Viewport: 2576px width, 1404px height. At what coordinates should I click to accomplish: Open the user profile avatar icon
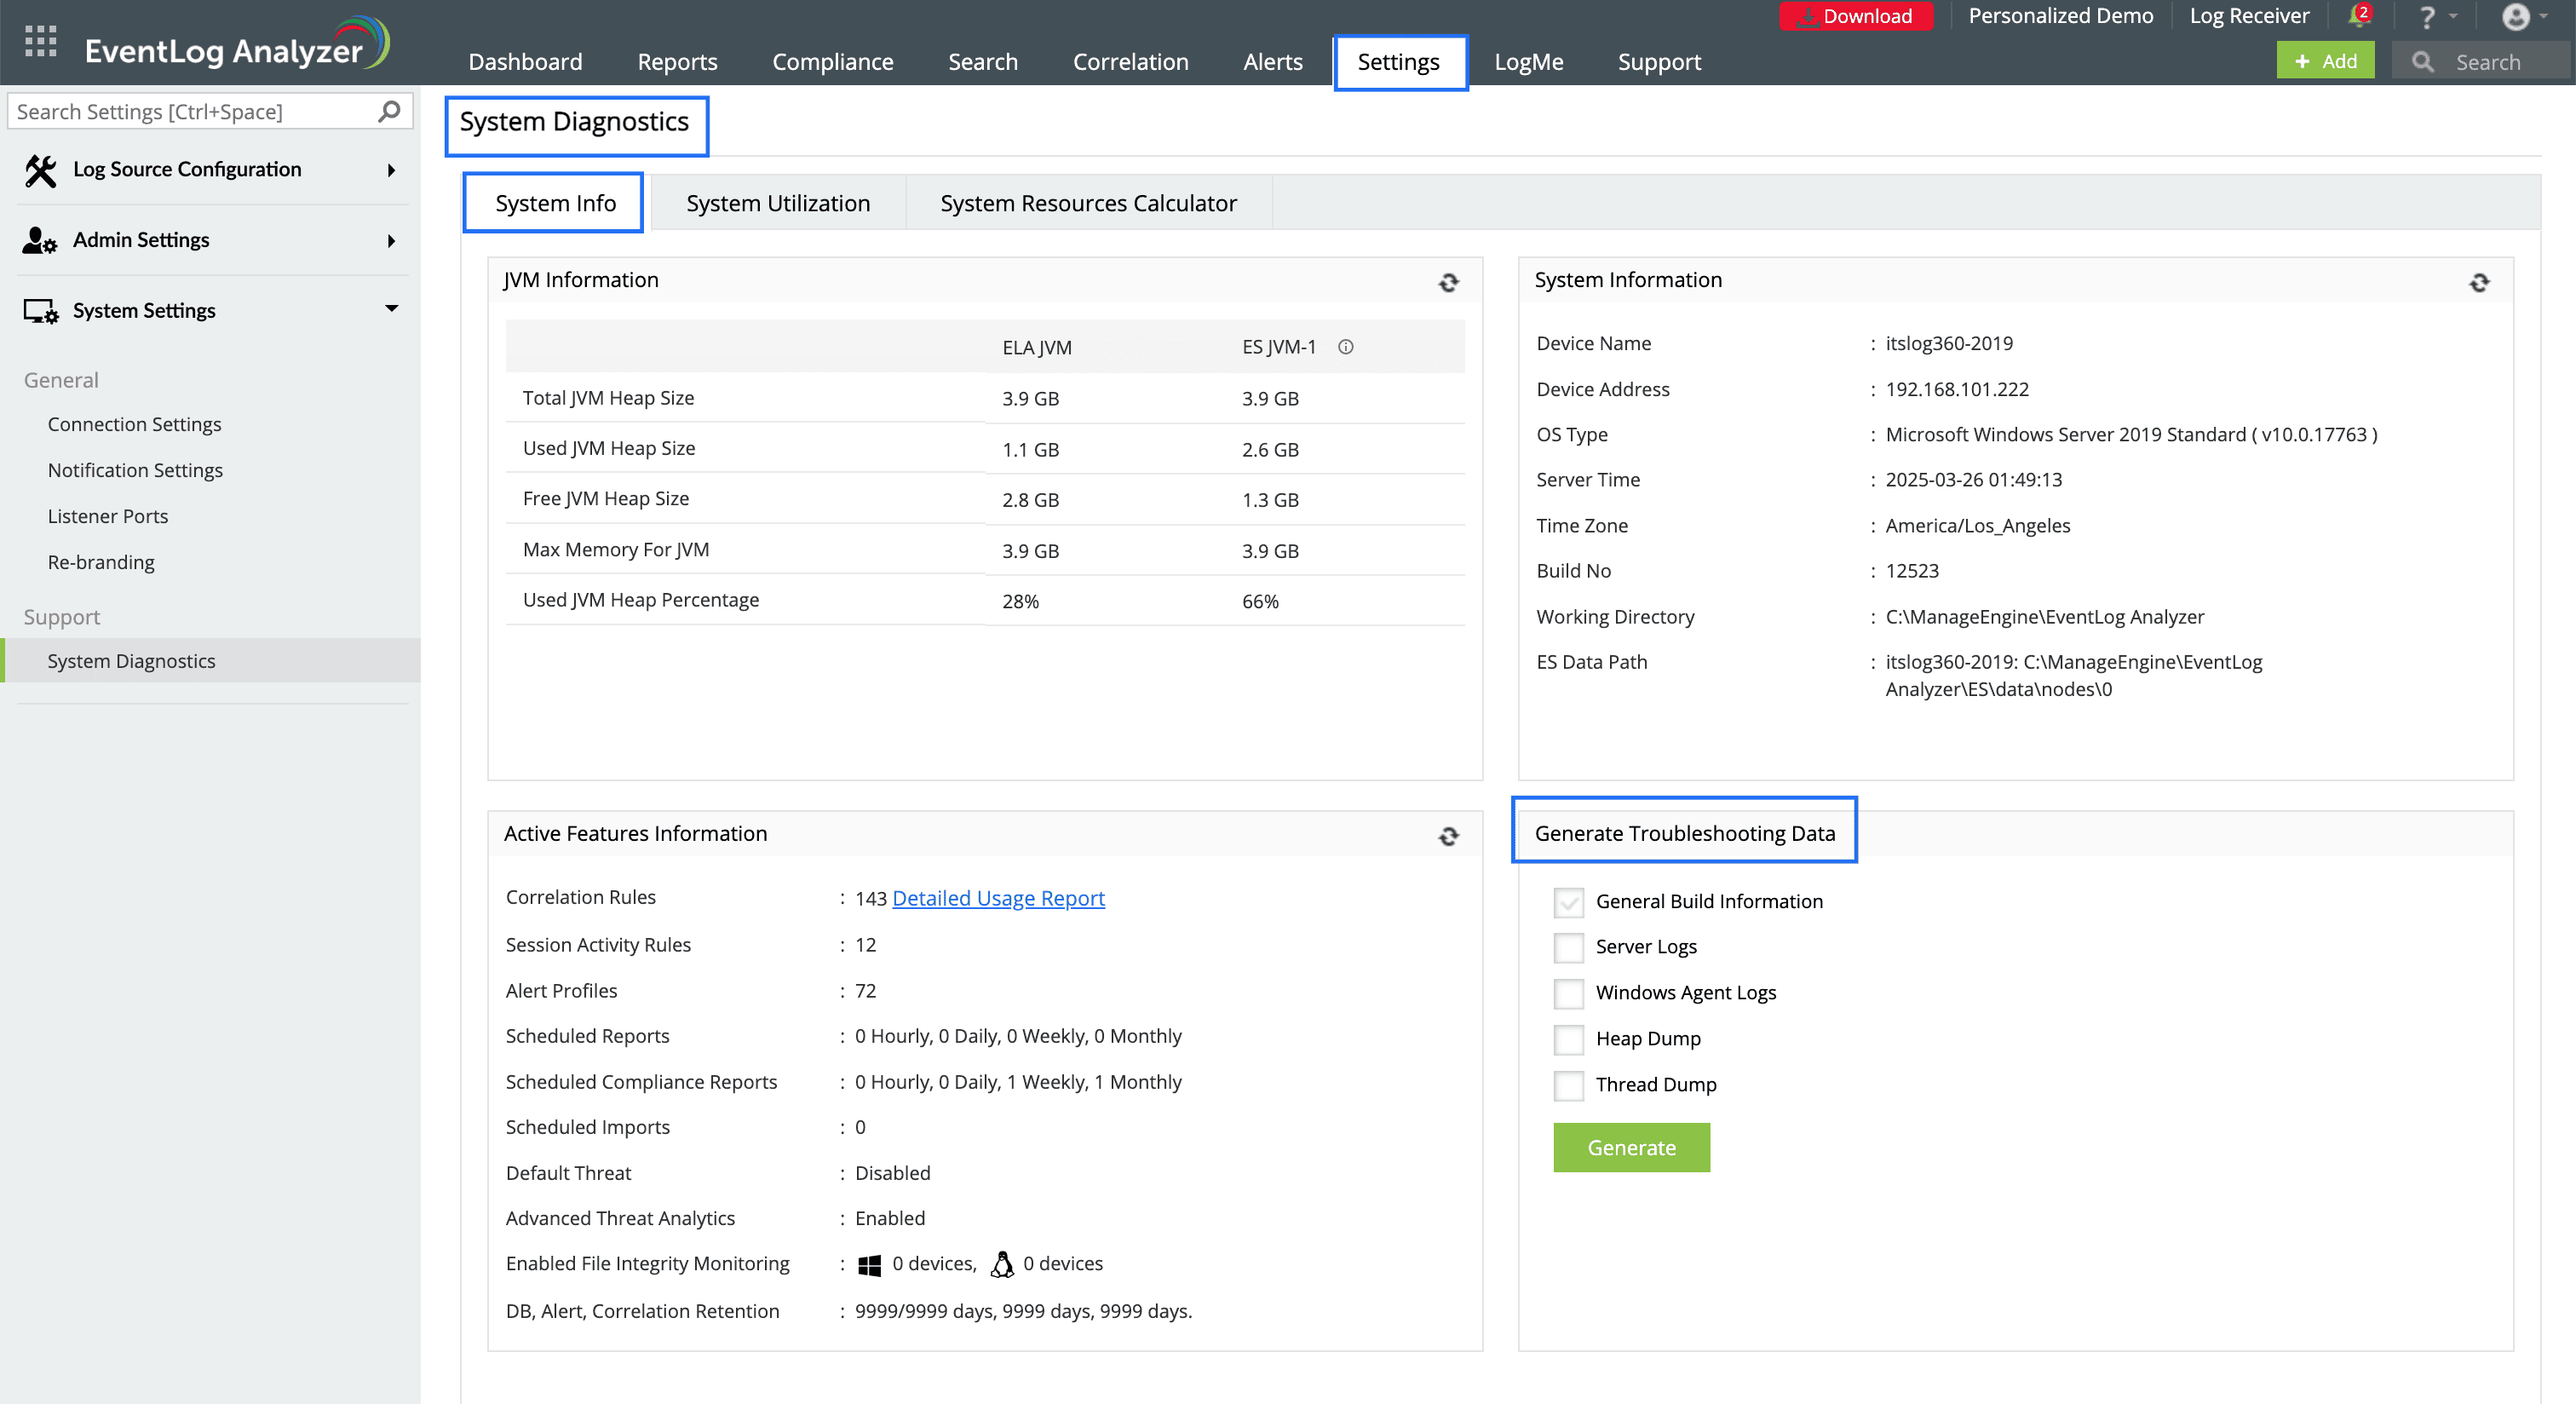(2515, 17)
